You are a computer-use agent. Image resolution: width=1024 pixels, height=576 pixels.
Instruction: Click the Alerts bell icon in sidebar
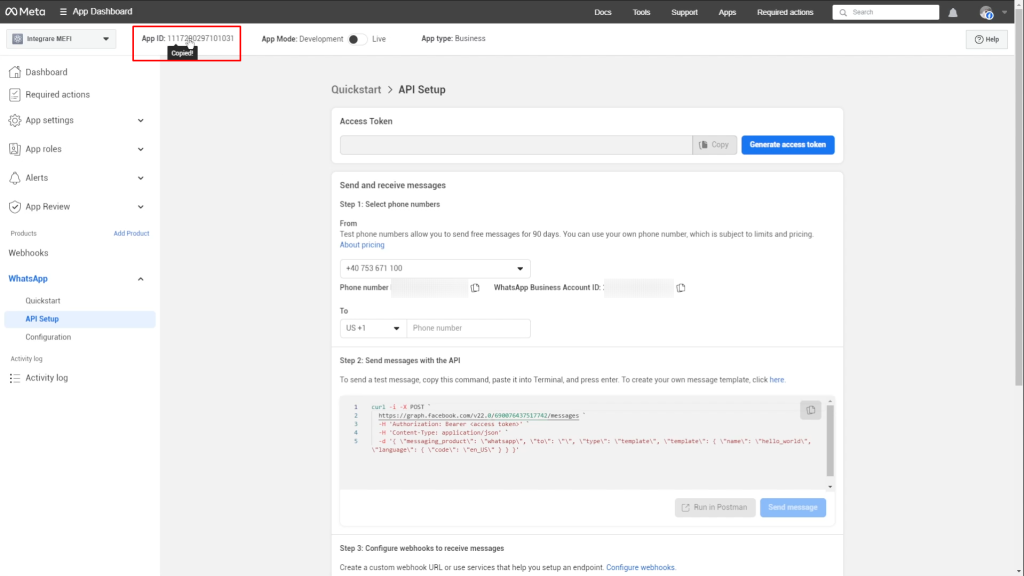14,178
